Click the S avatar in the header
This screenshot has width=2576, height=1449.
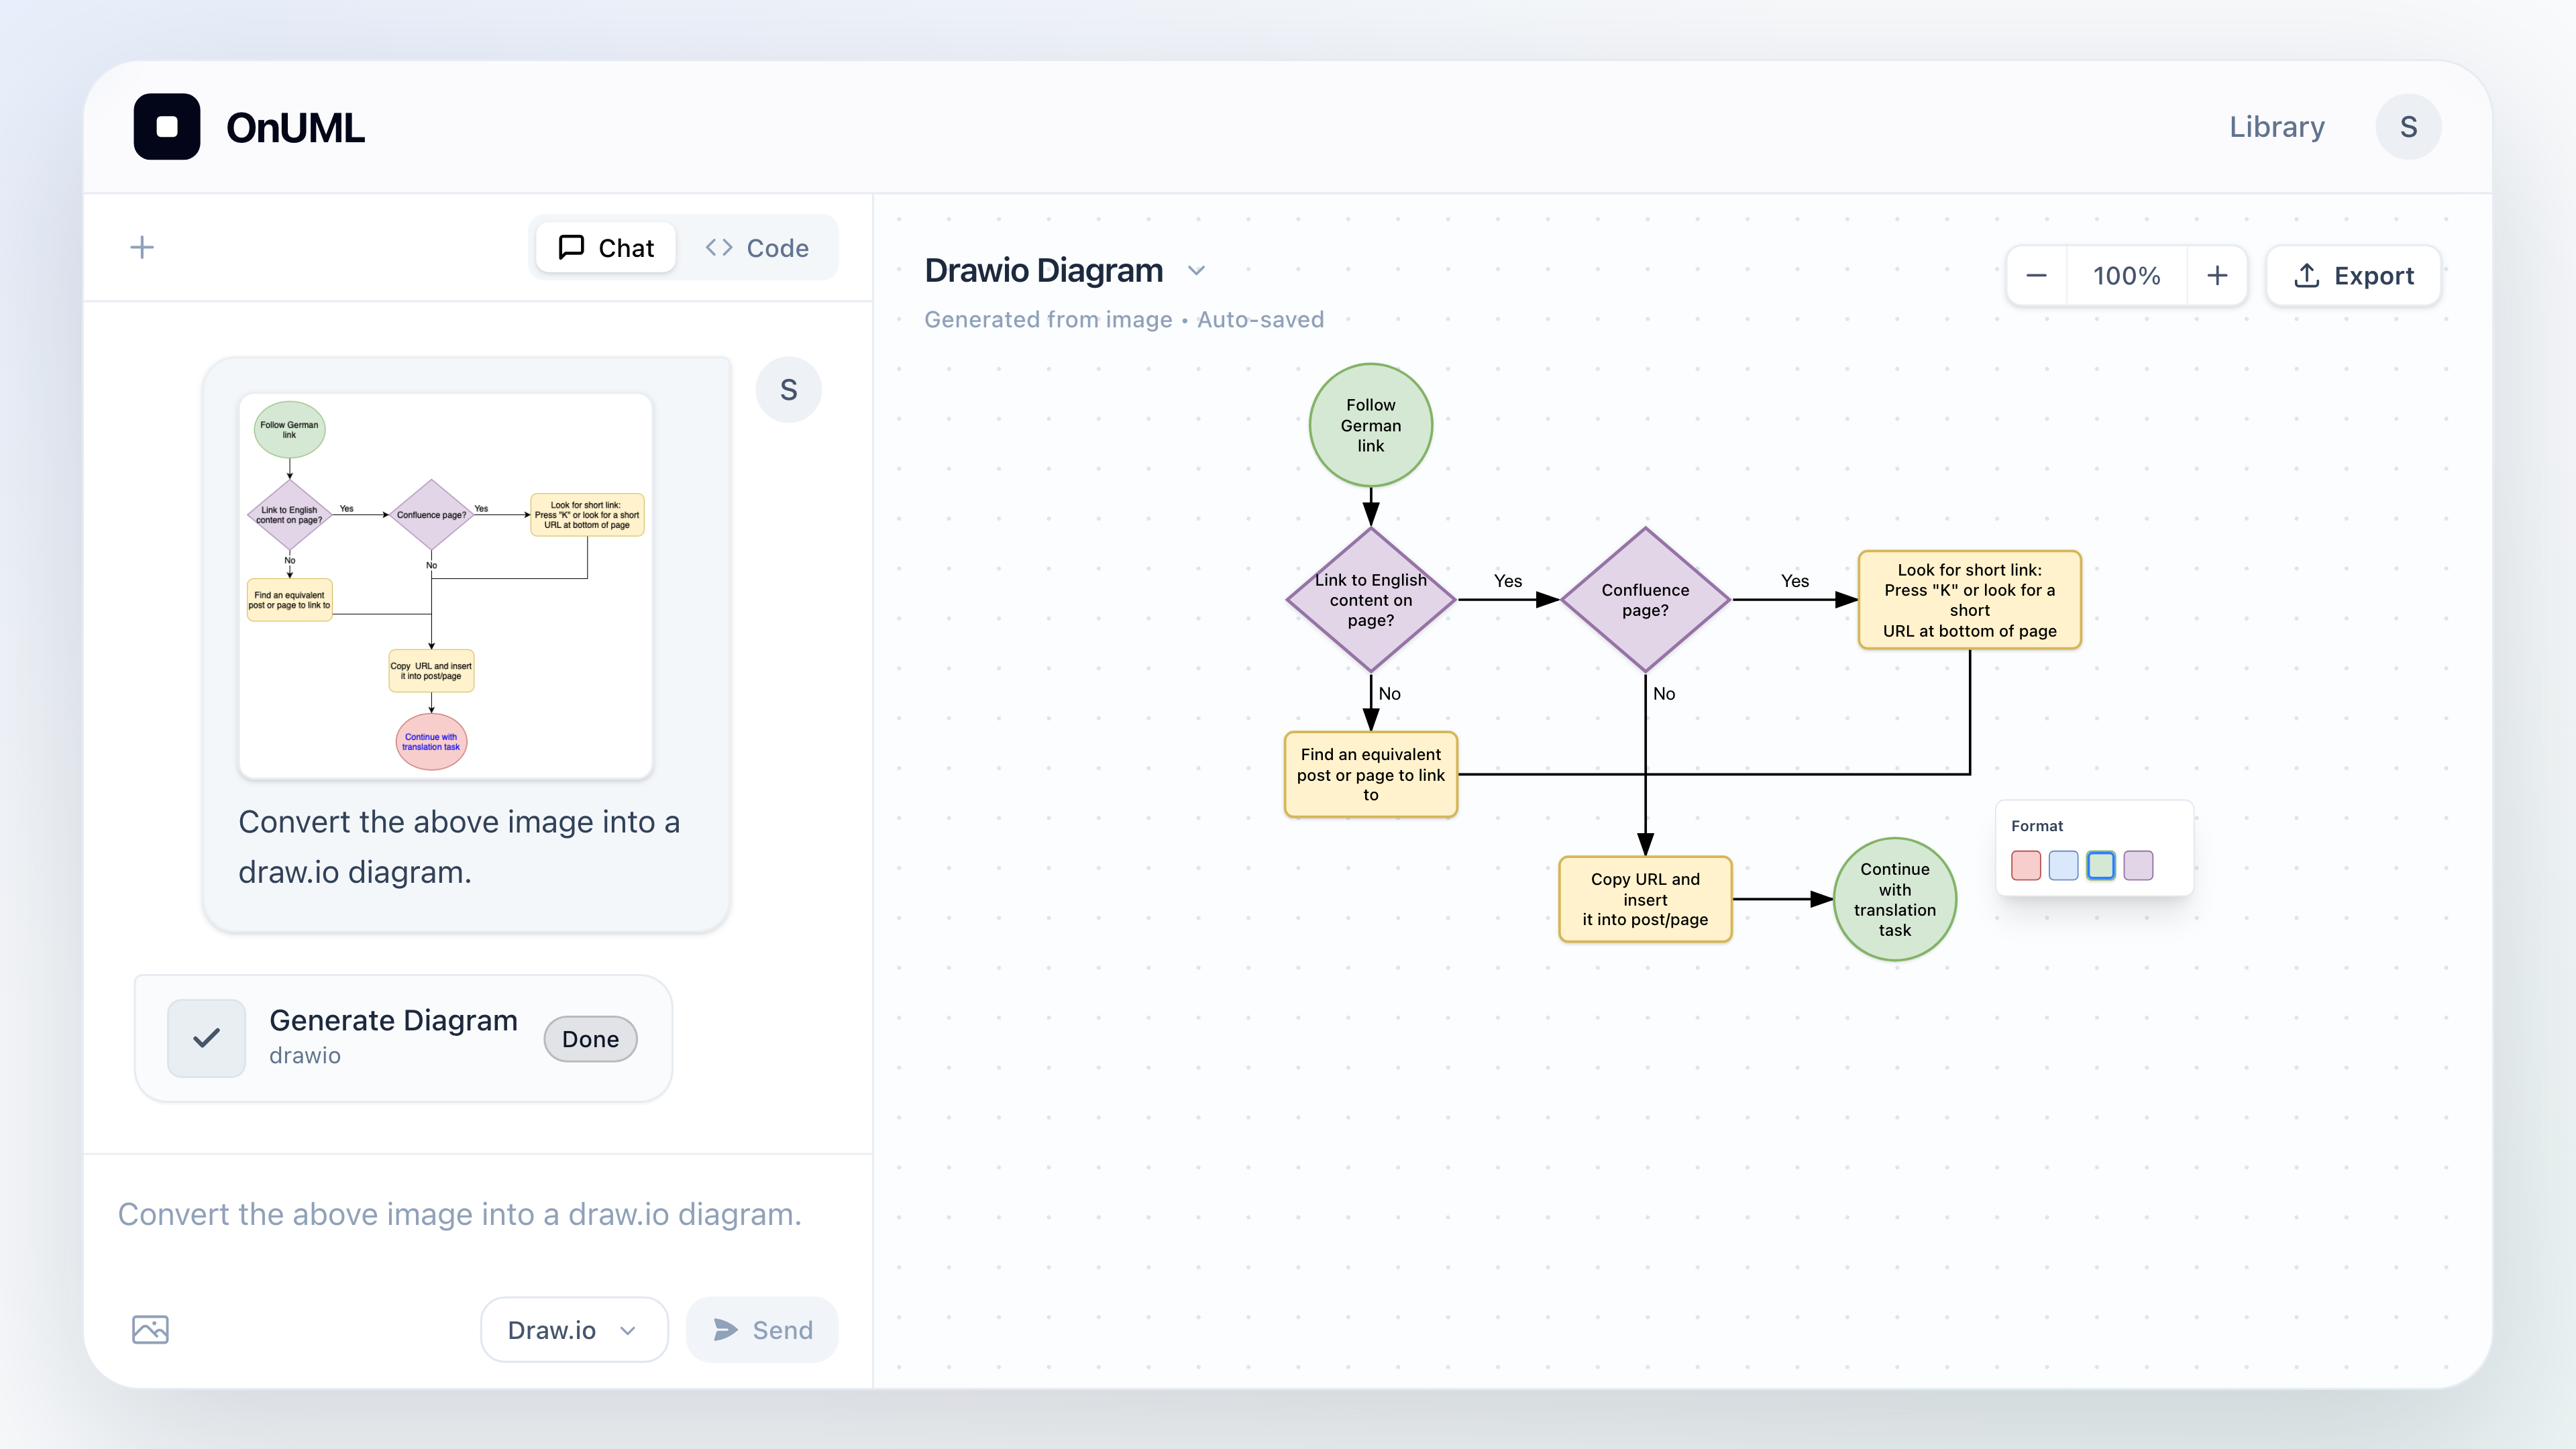pos(2408,127)
